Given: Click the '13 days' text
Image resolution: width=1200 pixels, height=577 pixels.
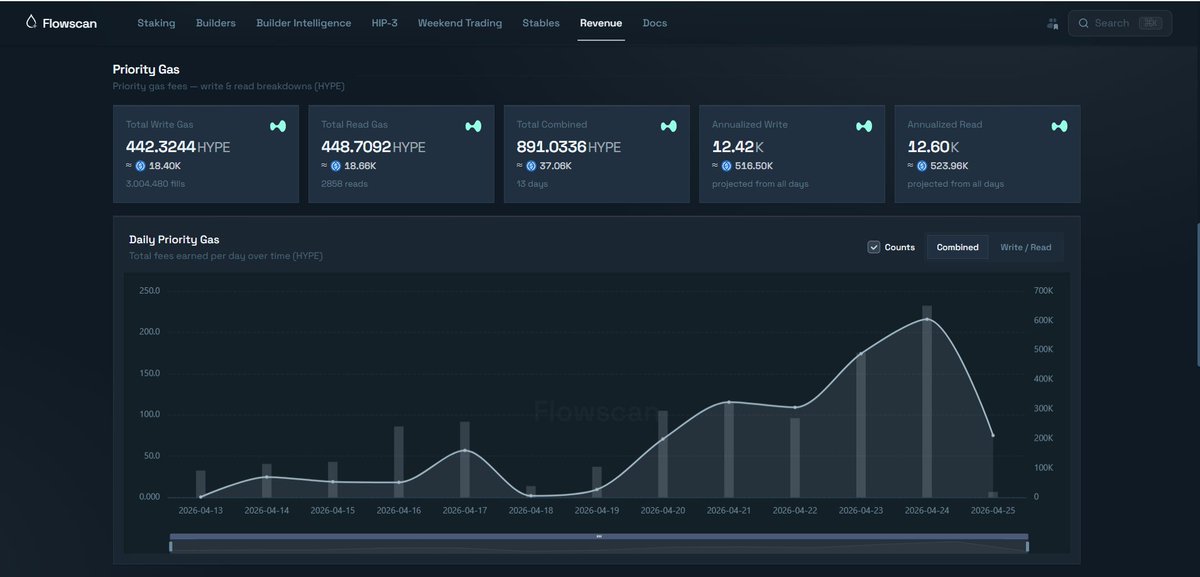Looking at the screenshot, I should coord(532,184).
